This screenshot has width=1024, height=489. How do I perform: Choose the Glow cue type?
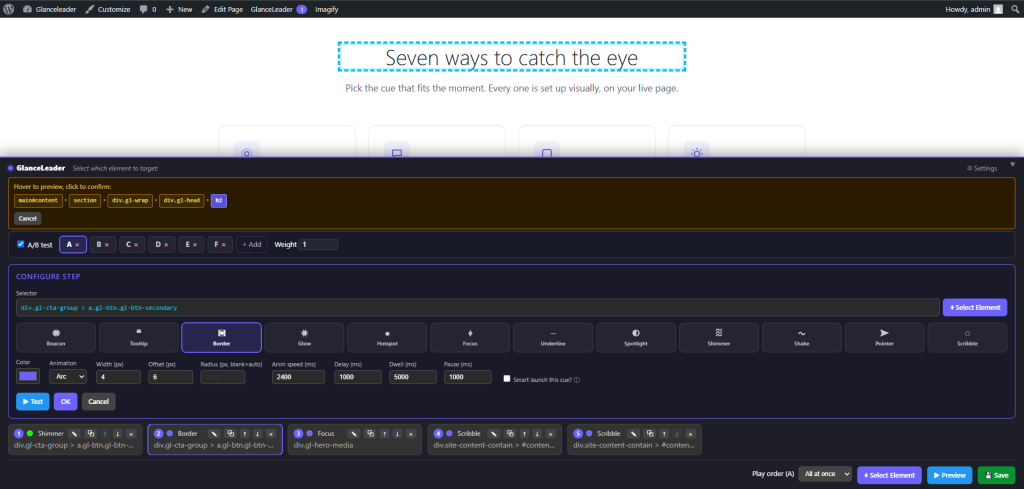304,338
